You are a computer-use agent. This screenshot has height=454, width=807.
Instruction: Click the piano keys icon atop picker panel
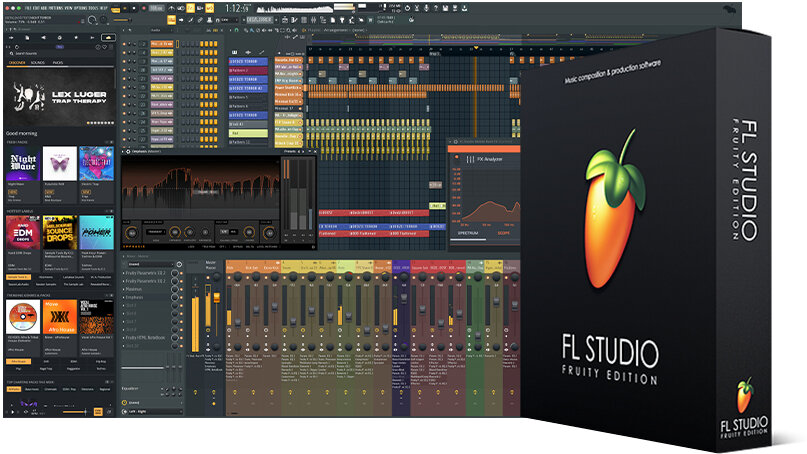point(234,52)
